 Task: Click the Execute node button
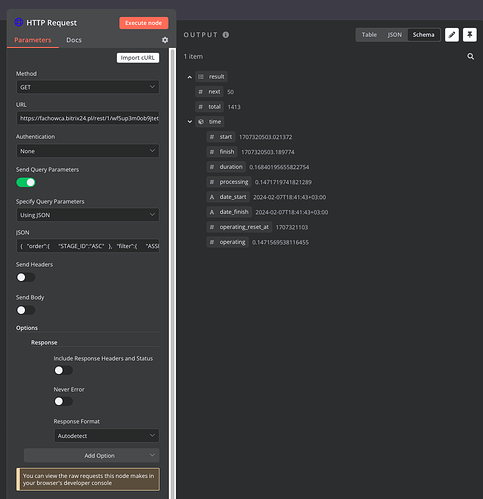coord(144,23)
